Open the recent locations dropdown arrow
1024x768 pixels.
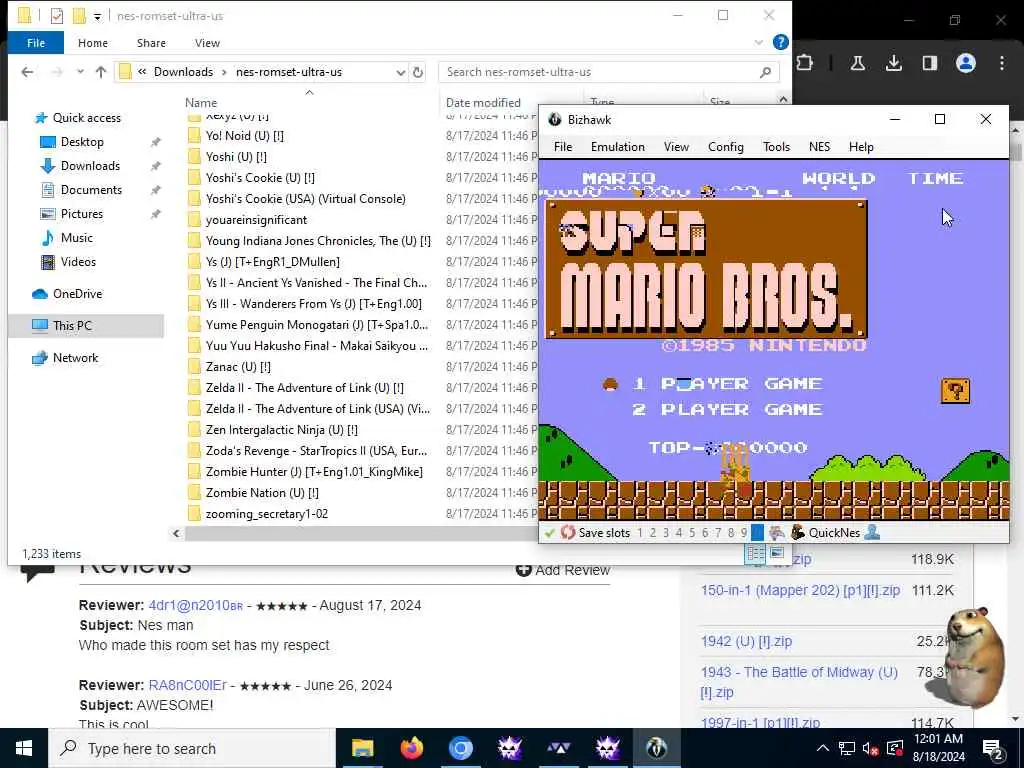(x=80, y=72)
